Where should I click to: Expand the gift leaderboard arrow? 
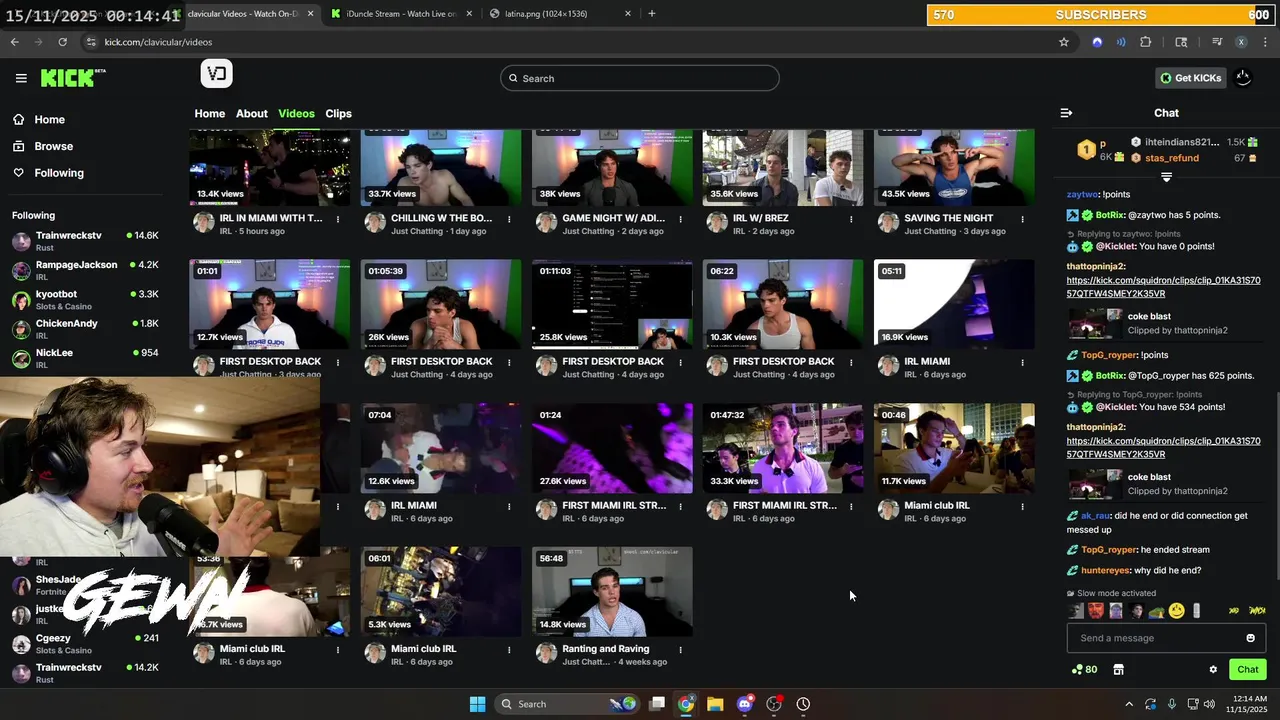[x=1166, y=177]
